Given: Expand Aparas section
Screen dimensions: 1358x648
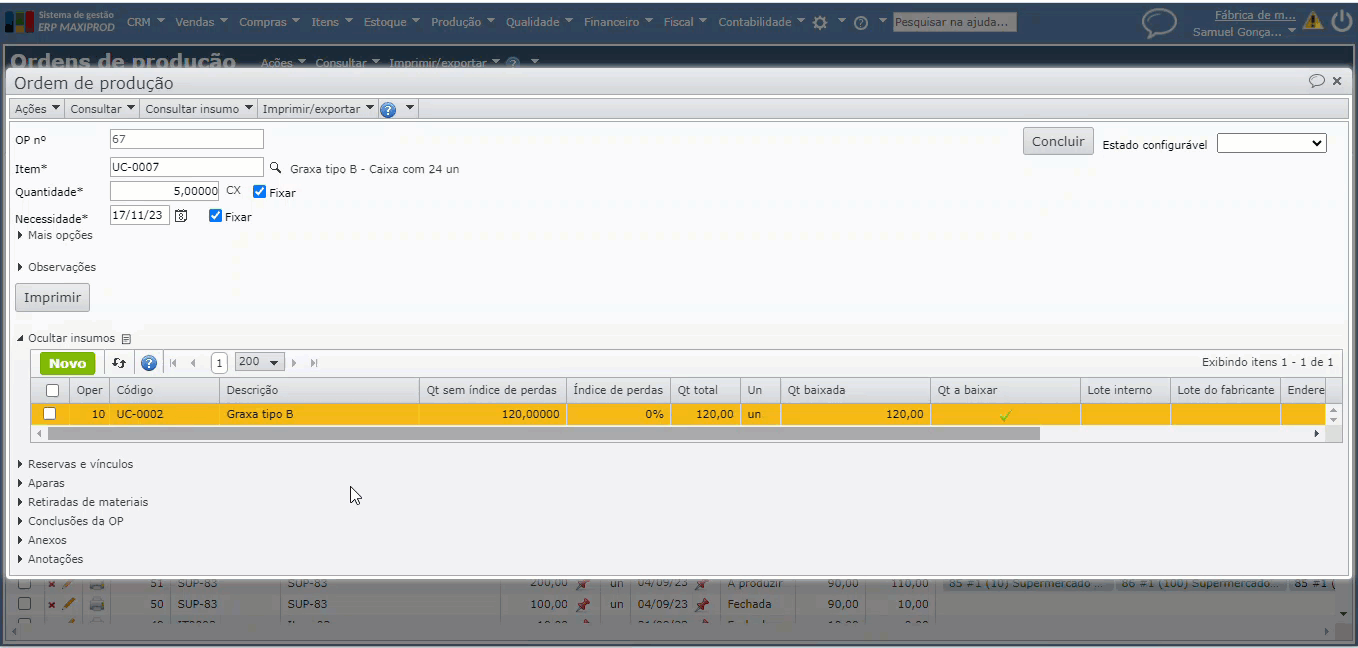Looking at the screenshot, I should tap(41, 483).
